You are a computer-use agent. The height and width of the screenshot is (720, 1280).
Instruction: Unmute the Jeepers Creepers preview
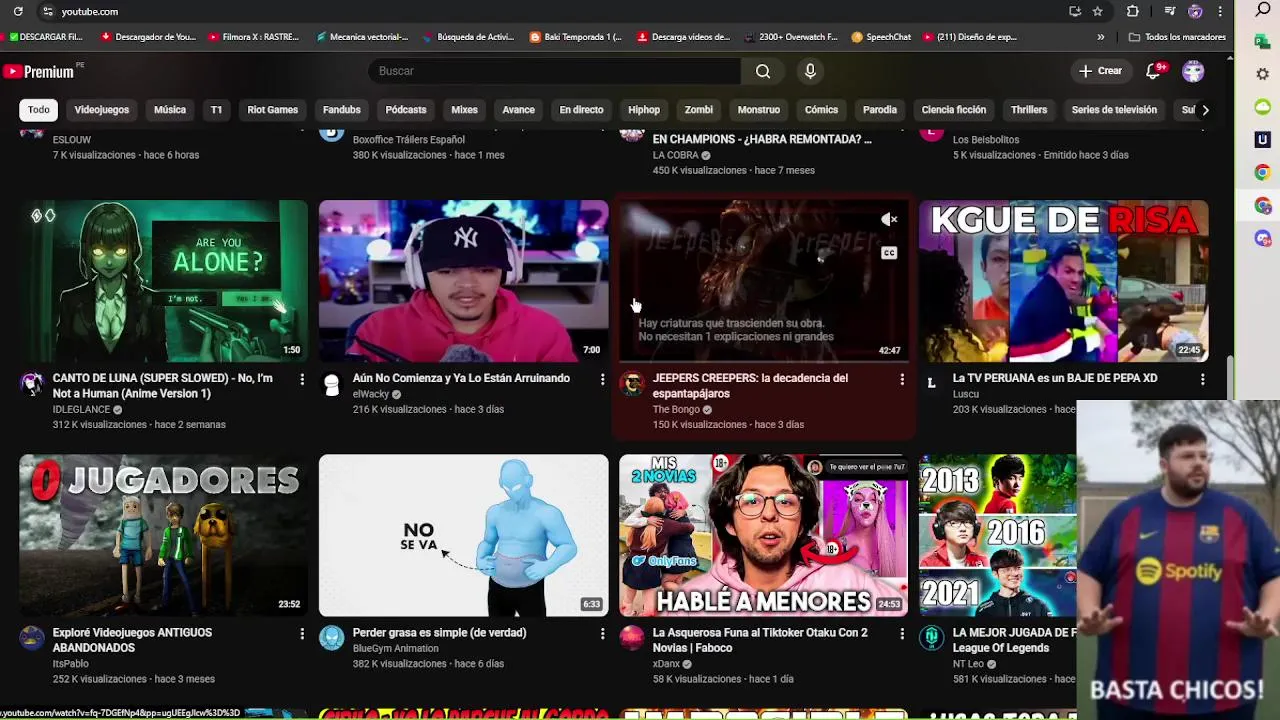(889, 220)
